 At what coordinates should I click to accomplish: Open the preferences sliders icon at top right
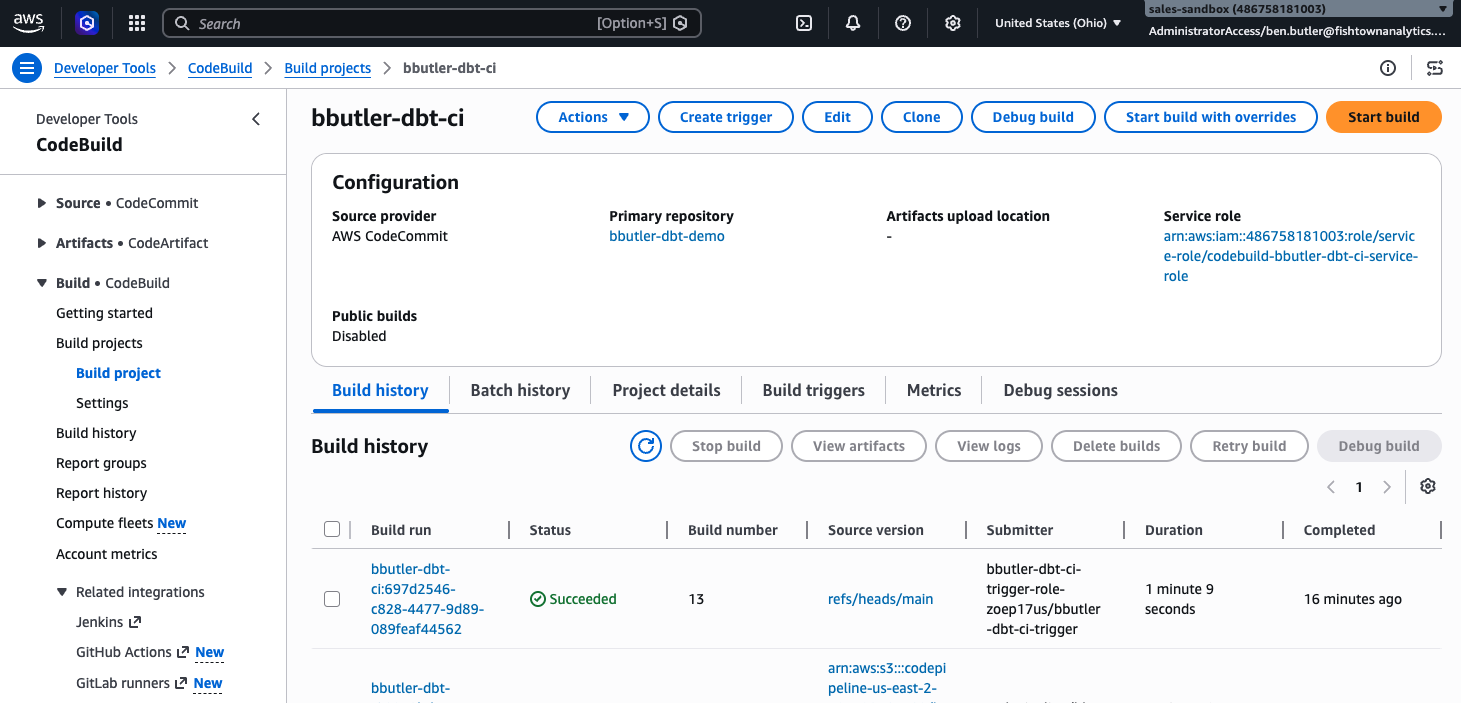tap(1435, 68)
